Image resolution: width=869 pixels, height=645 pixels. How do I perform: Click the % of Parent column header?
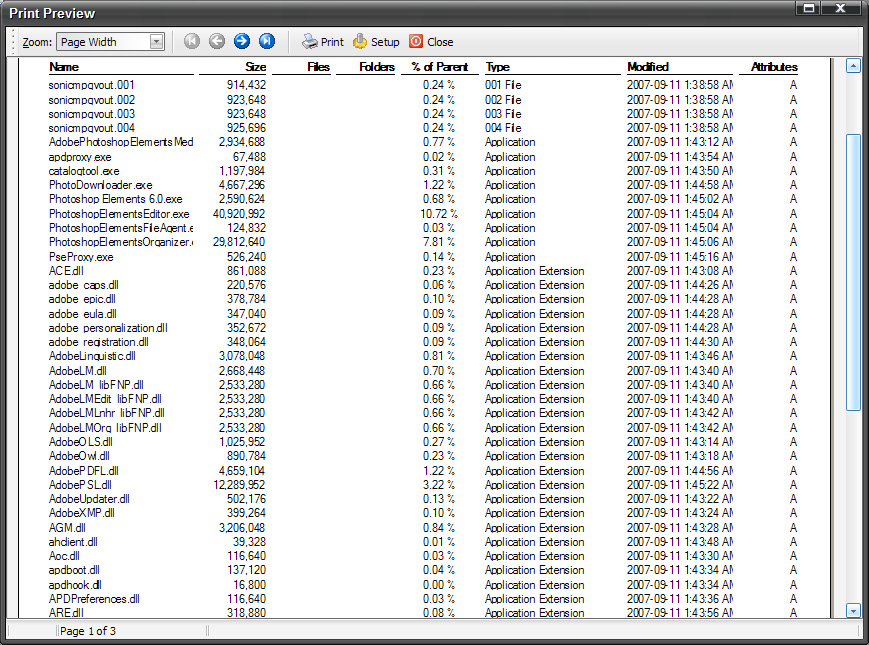439,67
